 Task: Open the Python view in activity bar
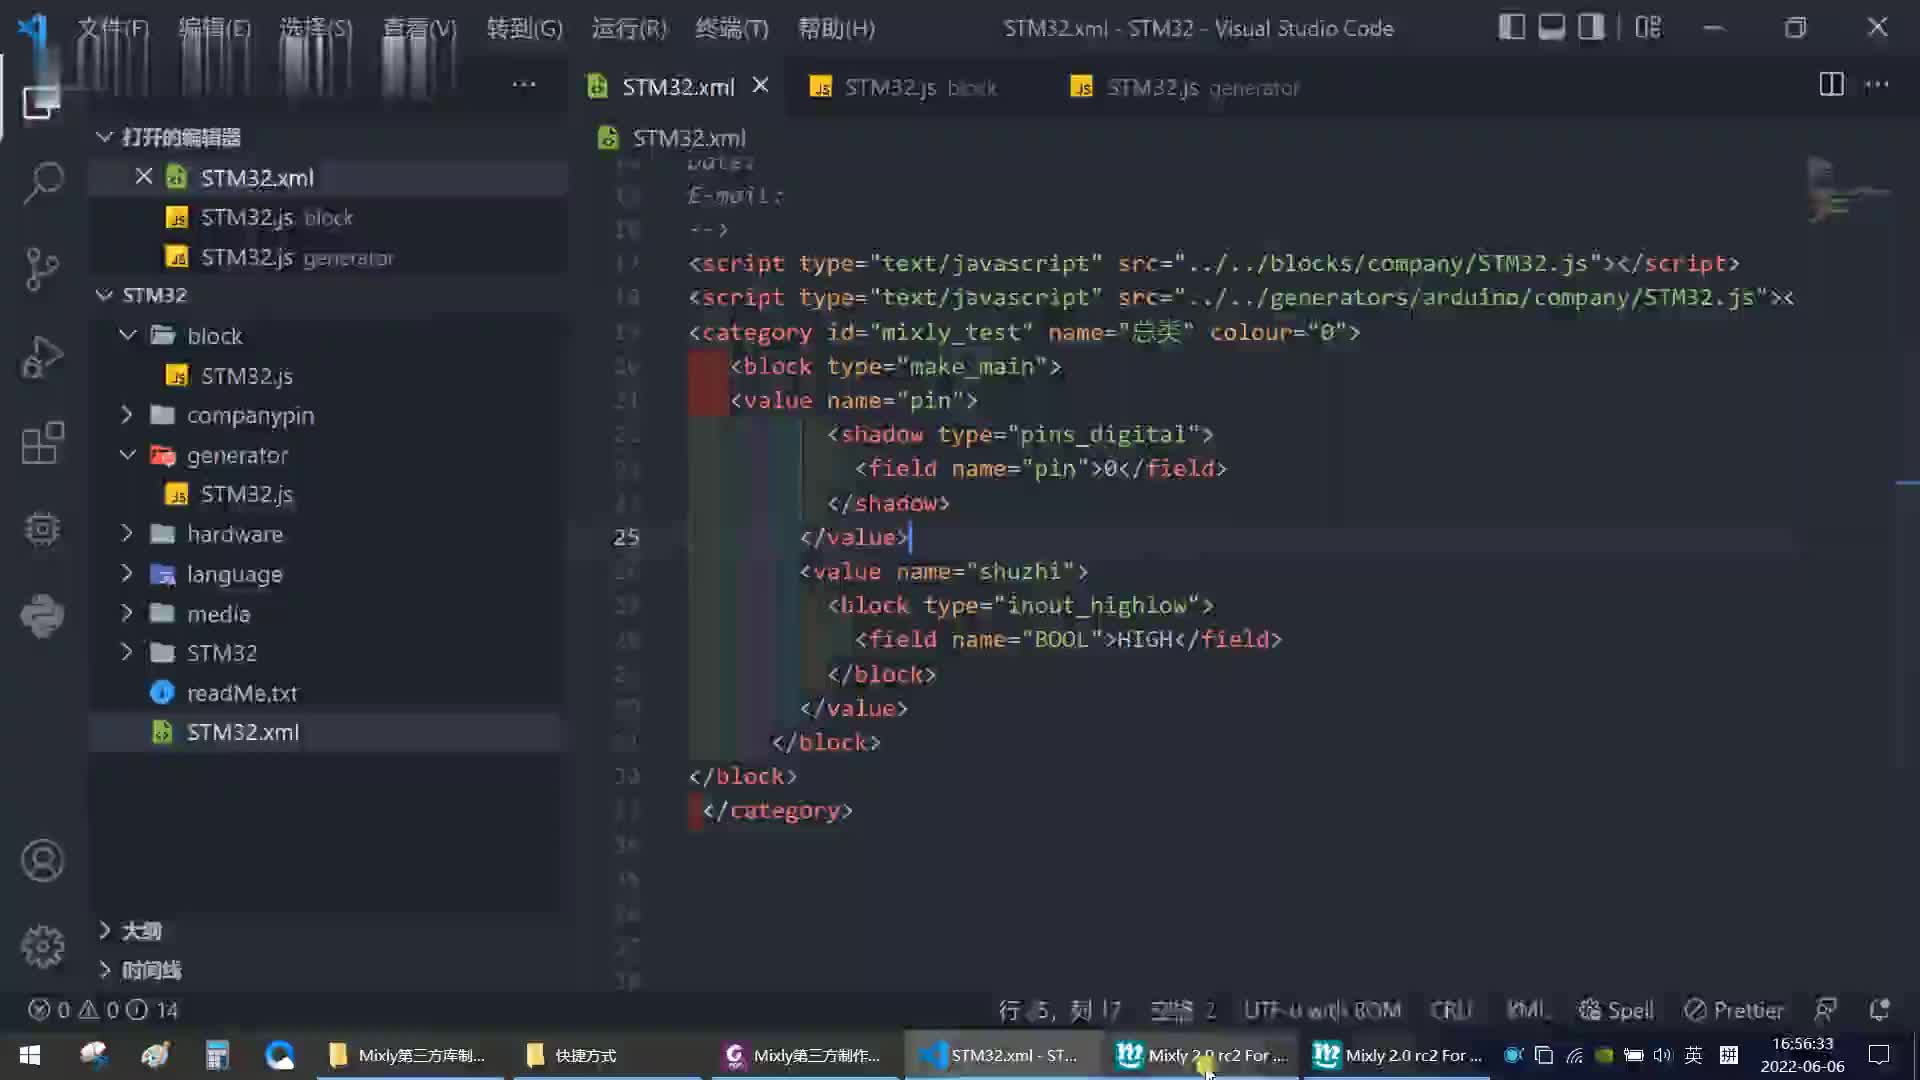42,614
